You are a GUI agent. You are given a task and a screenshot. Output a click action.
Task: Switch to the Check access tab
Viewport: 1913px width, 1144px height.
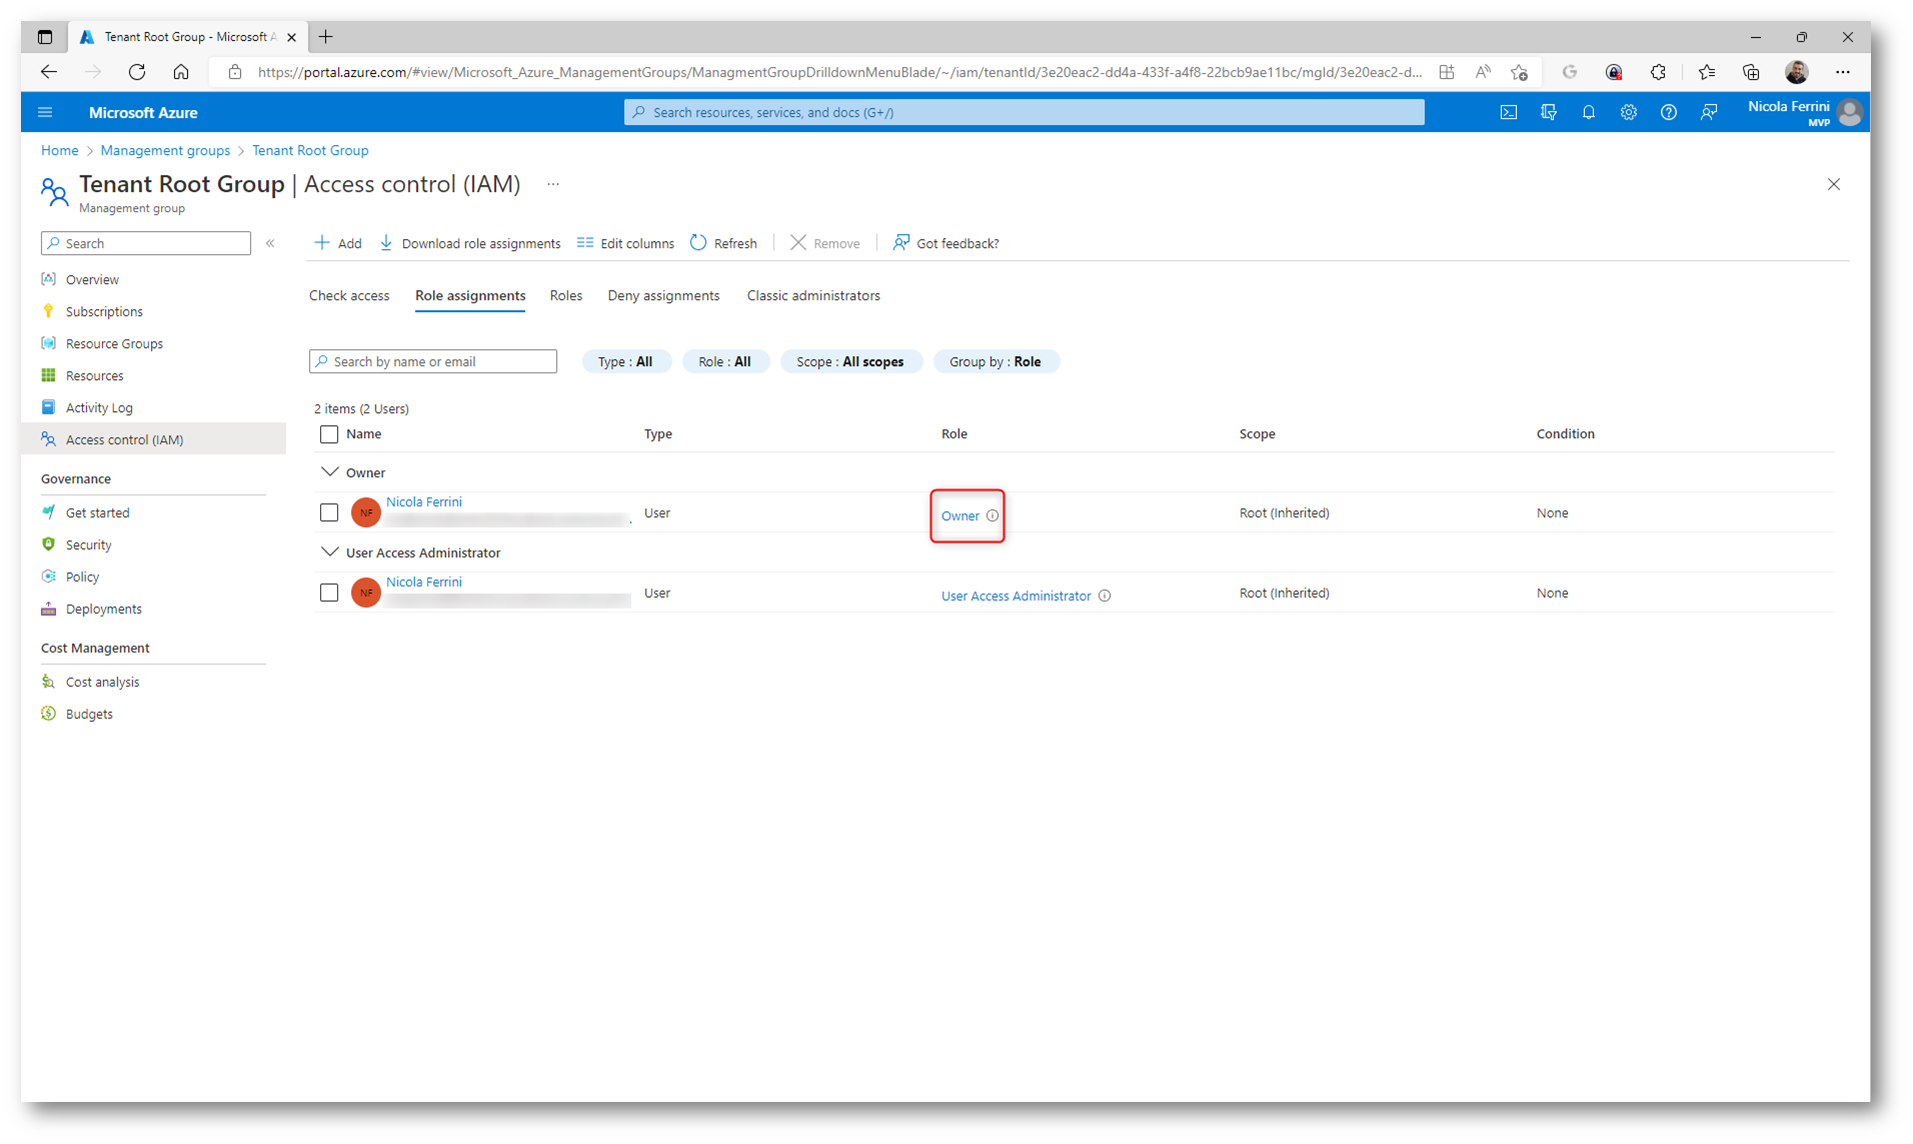pos(349,296)
